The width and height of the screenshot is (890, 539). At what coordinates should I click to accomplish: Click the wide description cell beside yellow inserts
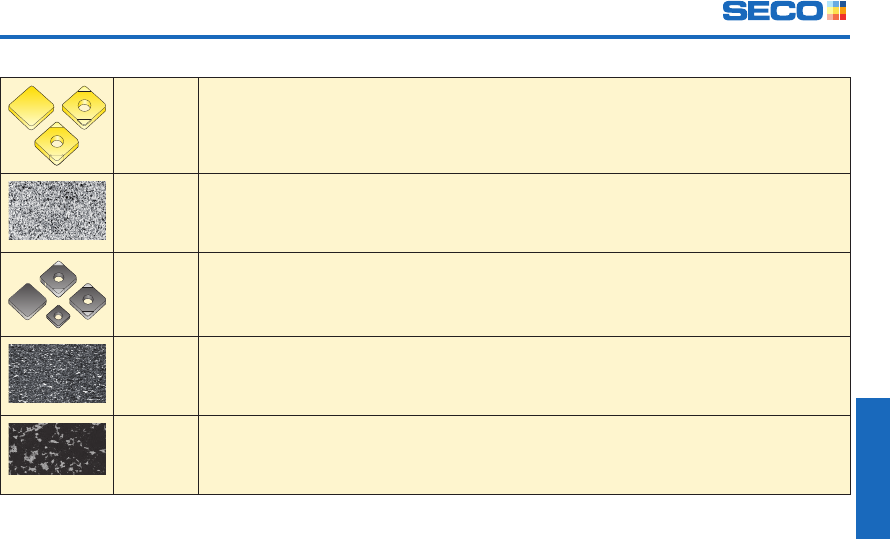(x=524, y=125)
